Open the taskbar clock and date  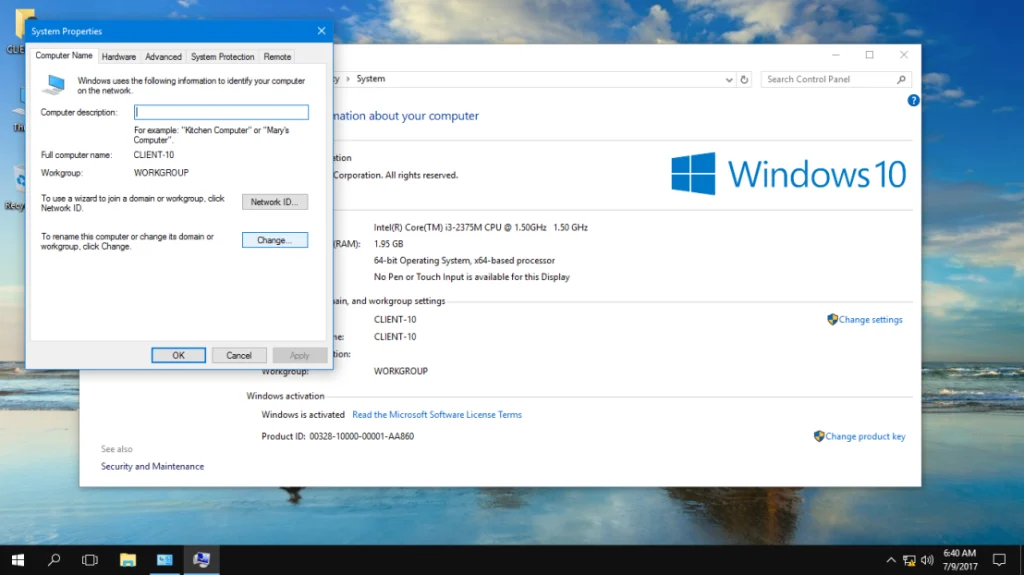(959, 560)
